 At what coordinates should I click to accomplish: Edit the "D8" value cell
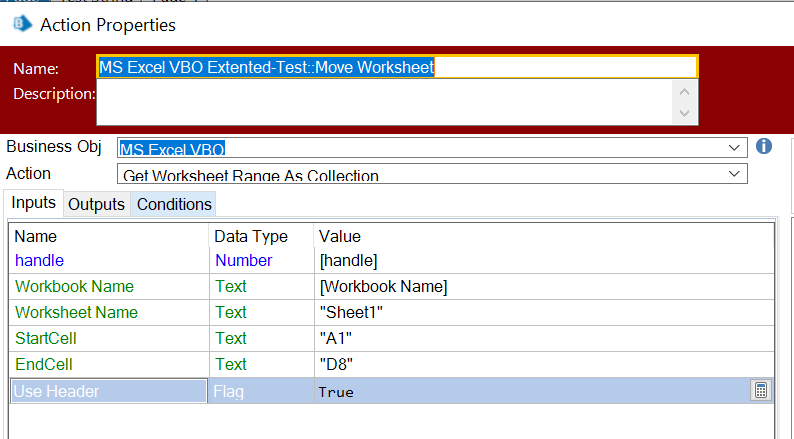point(544,365)
